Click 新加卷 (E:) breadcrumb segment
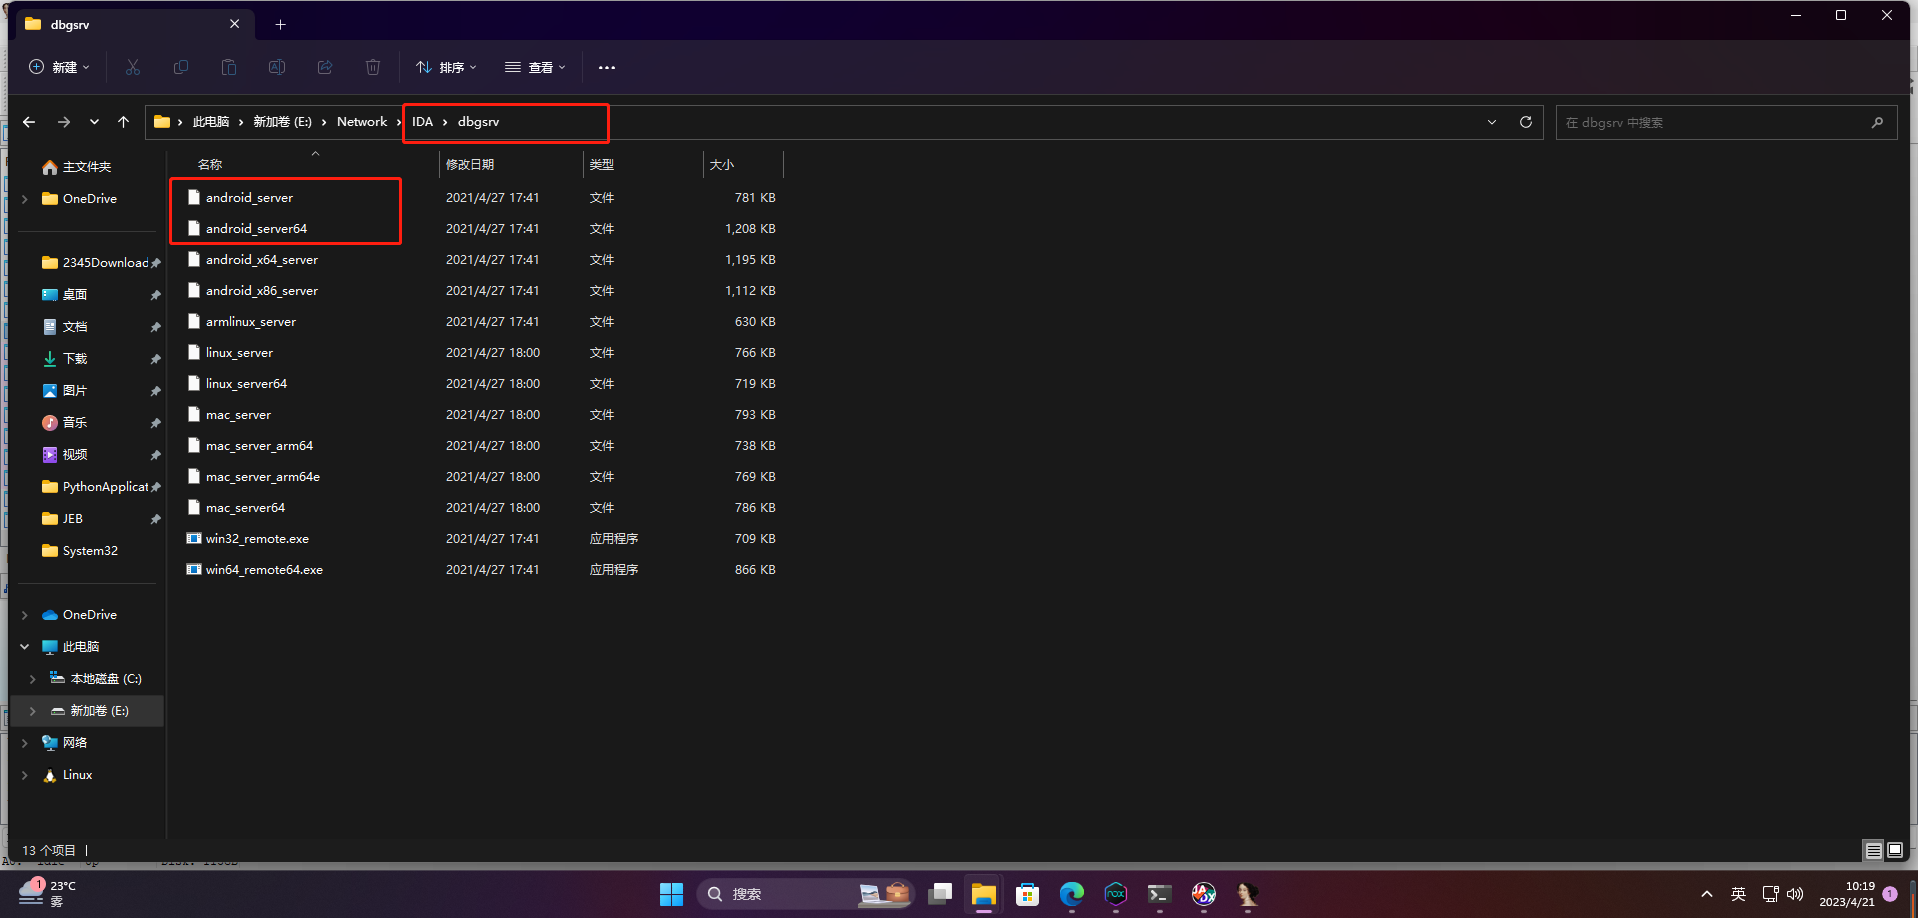 click(282, 122)
